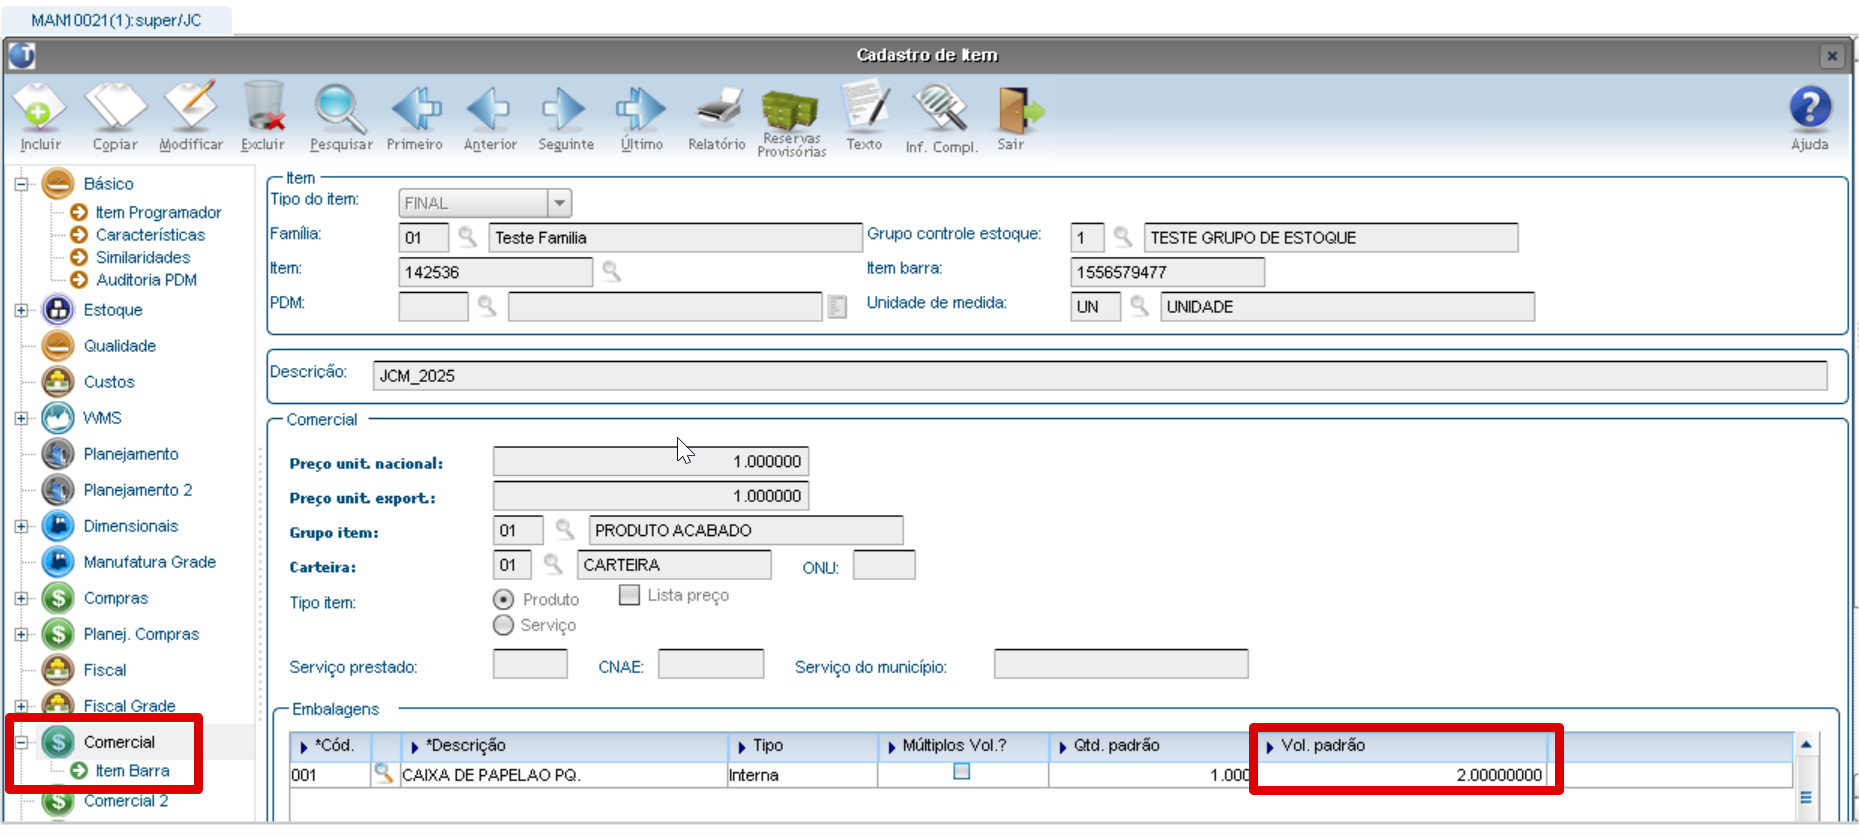The height and width of the screenshot is (835, 1859).
Task: Open Item Programador in tree
Action: (158, 212)
